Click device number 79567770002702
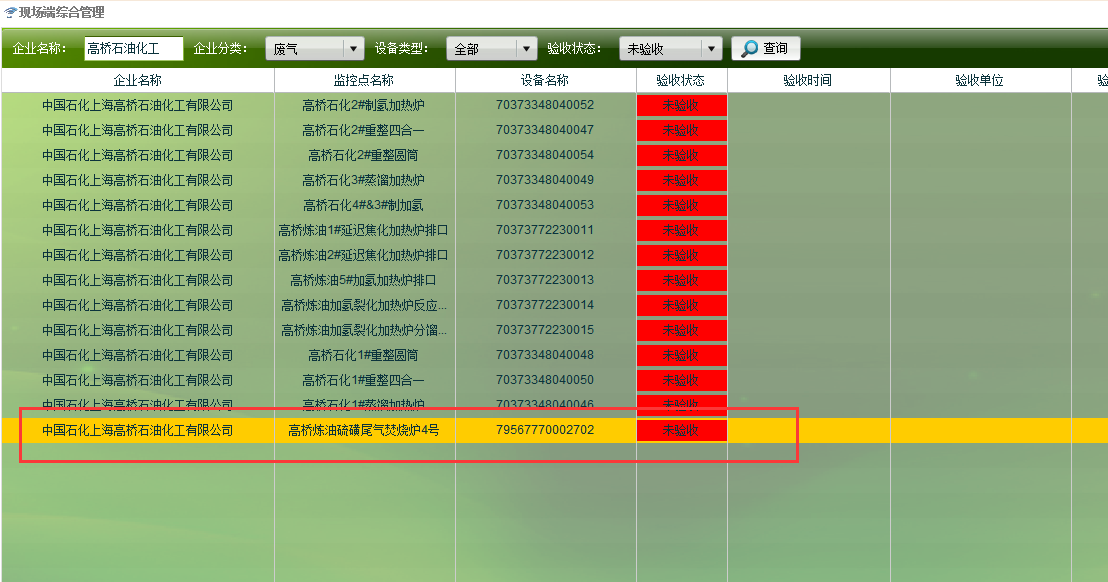This screenshot has width=1108, height=582. point(545,430)
